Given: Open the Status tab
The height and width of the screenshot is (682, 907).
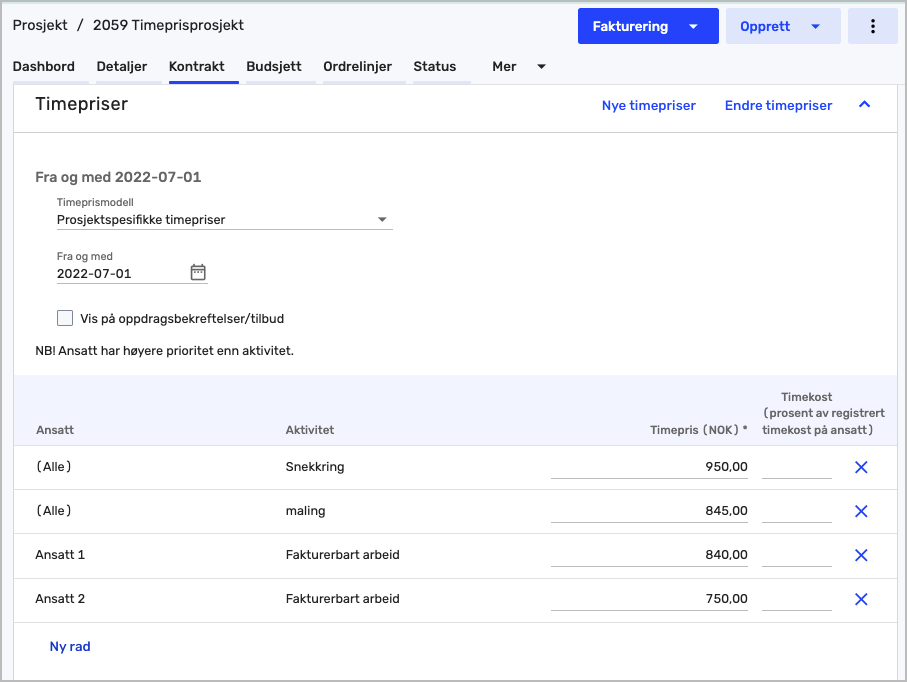Looking at the screenshot, I should 434,67.
